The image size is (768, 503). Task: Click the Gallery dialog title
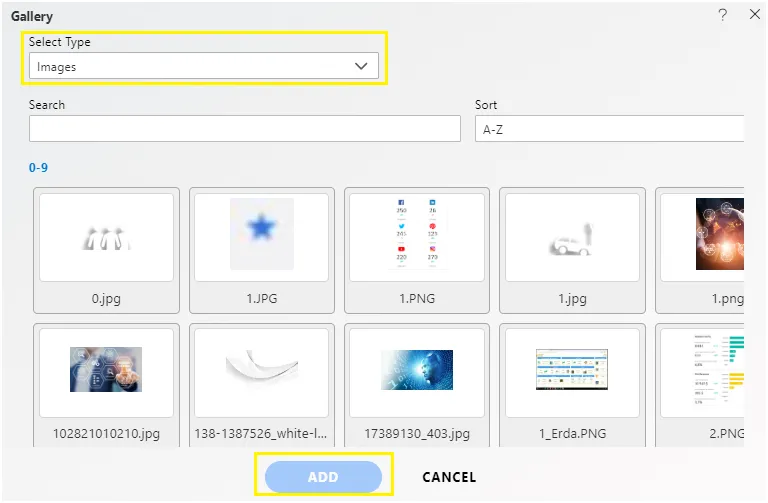point(32,16)
